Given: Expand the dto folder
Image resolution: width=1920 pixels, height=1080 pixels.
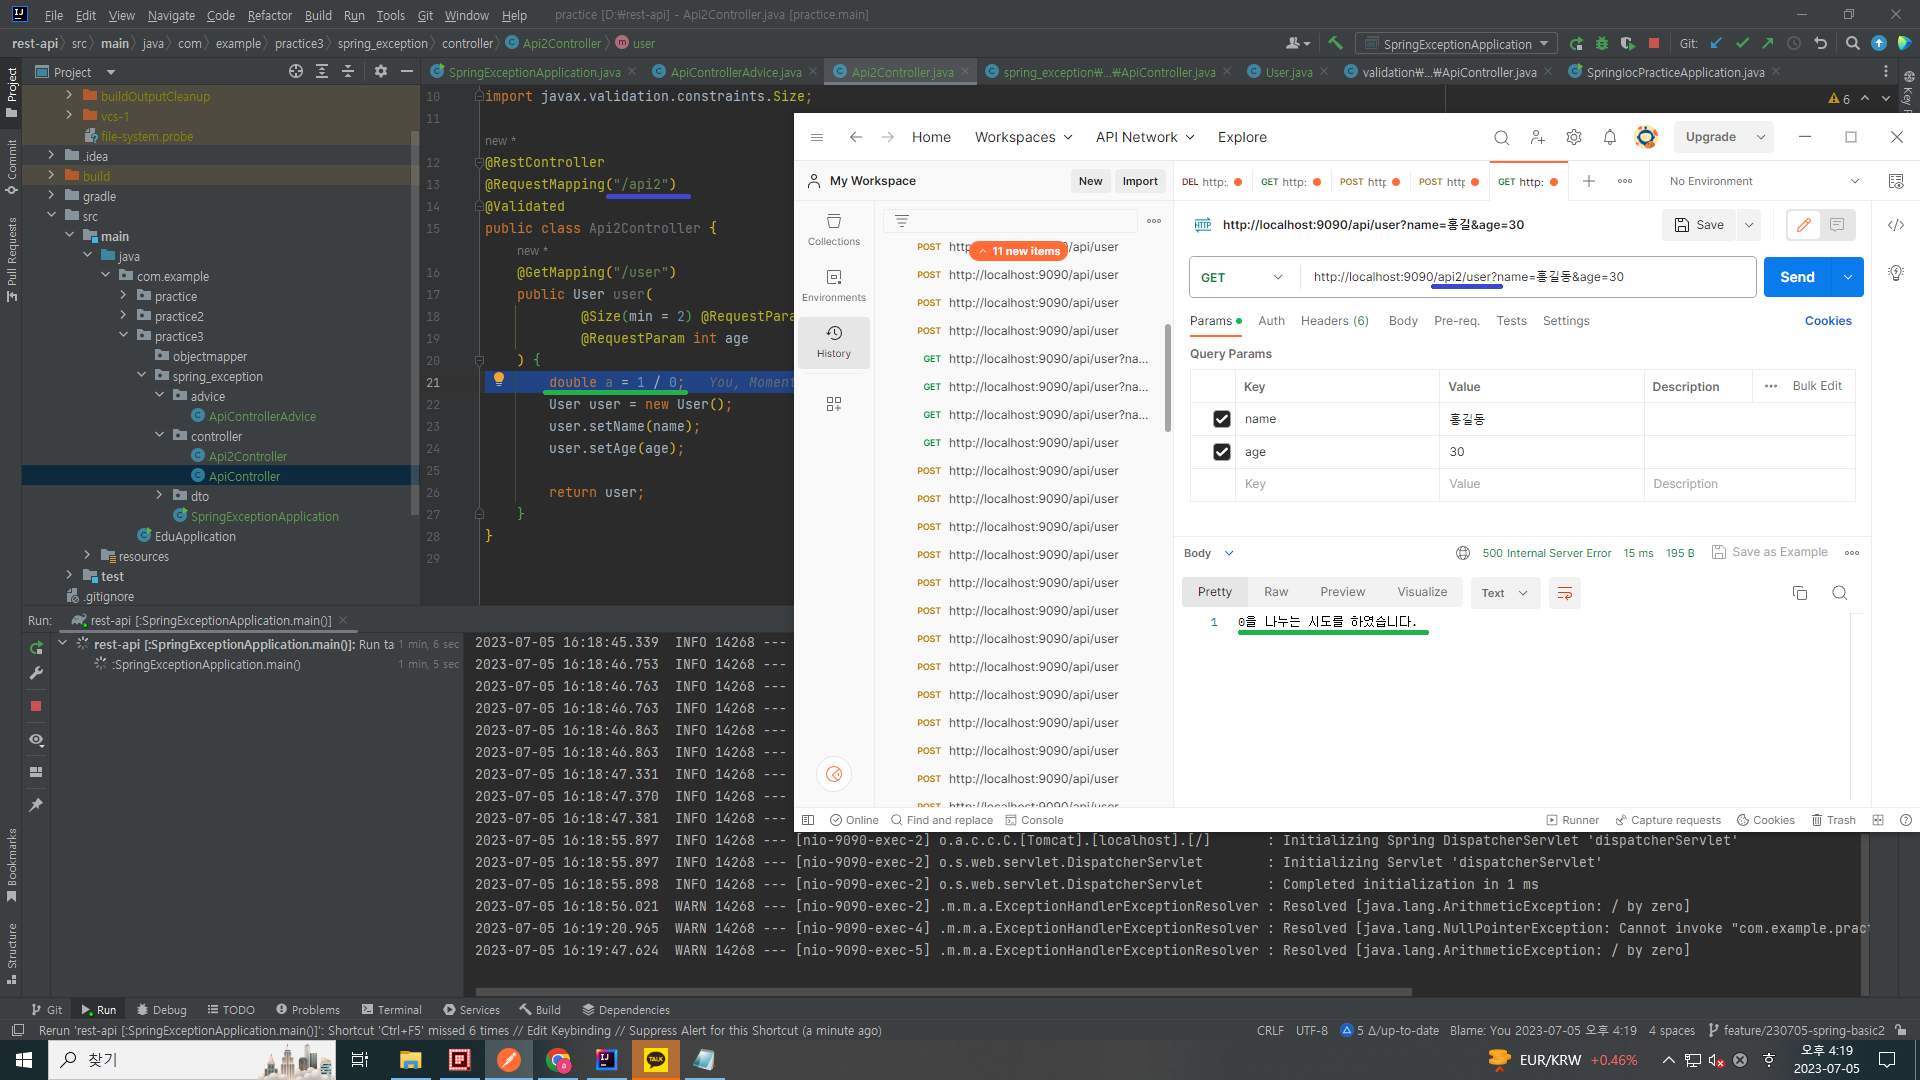Looking at the screenshot, I should click(x=159, y=496).
